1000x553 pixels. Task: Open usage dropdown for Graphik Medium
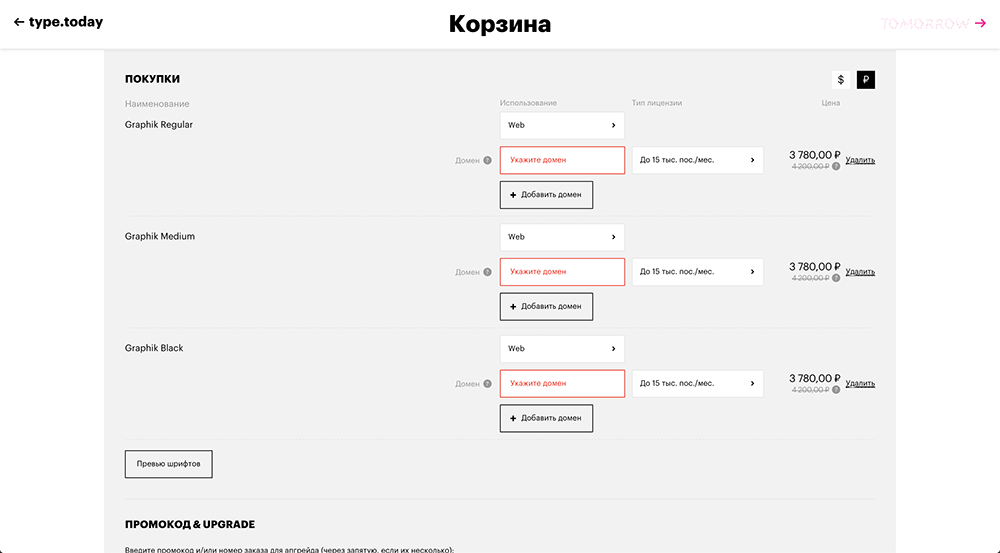tap(562, 237)
